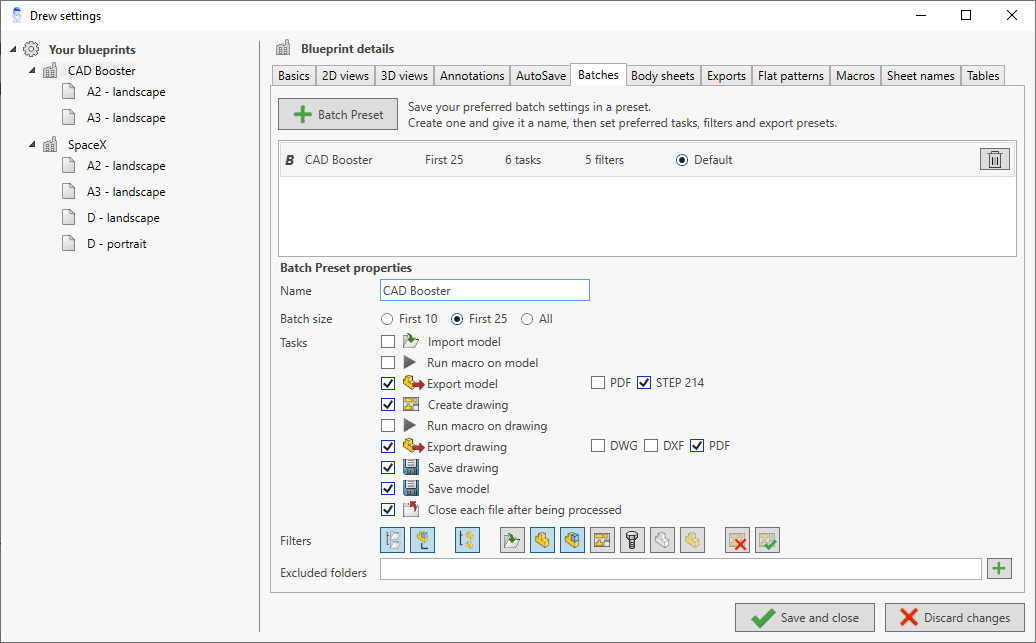This screenshot has width=1036, height=643.
Task: Click the Save and close button
Action: click(x=806, y=617)
